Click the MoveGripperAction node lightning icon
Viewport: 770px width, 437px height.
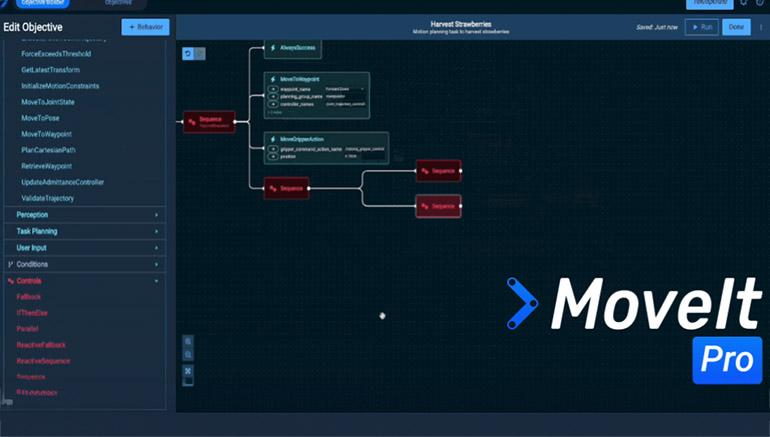tap(273, 139)
